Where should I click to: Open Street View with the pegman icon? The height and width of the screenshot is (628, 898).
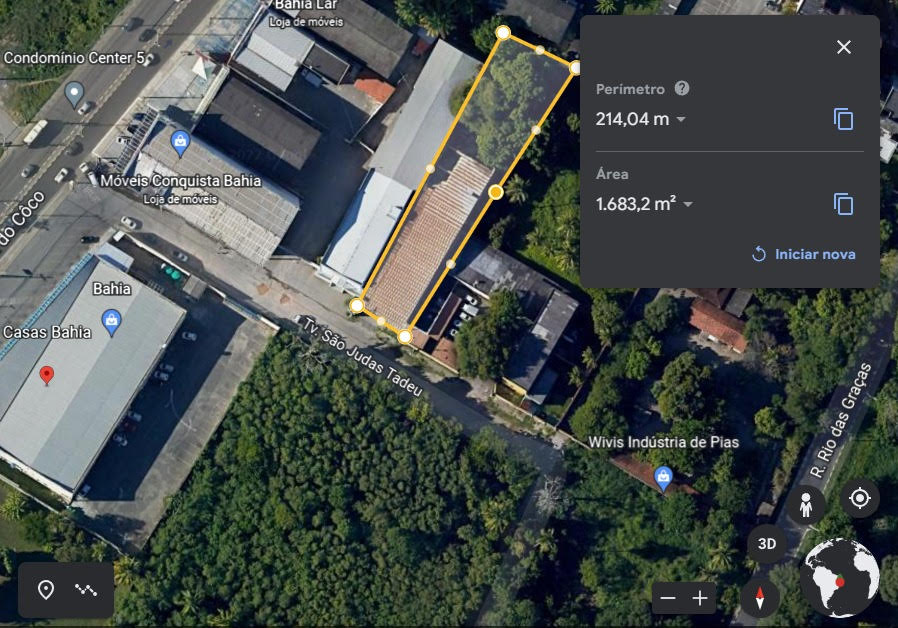[x=805, y=505]
